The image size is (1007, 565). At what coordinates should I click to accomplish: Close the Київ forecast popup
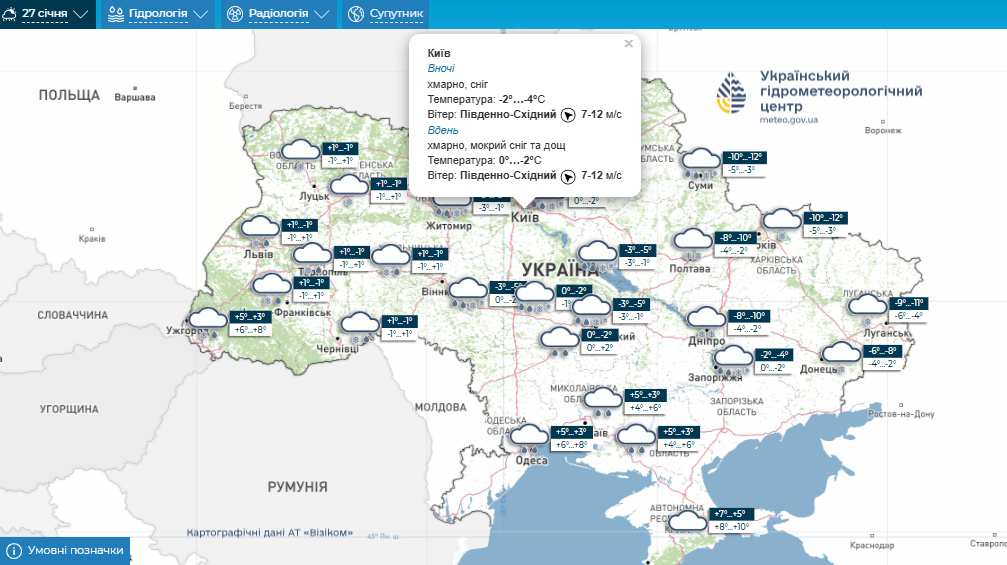[x=628, y=44]
